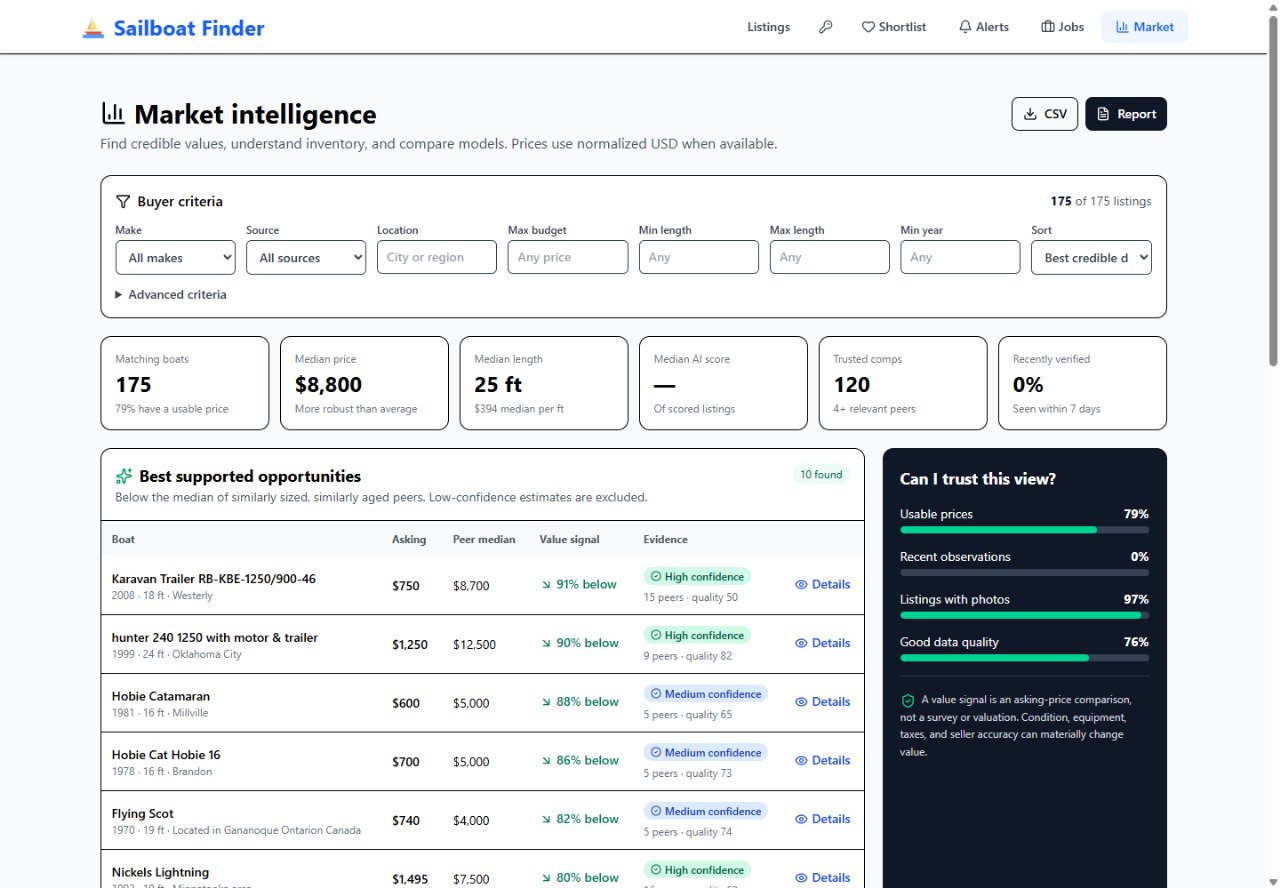Focus the Max length field
The height and width of the screenshot is (888, 1280).
click(x=830, y=257)
